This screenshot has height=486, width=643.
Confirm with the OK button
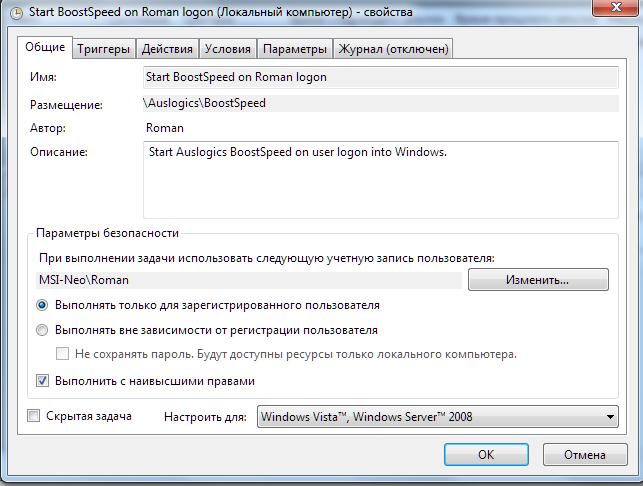coord(486,454)
